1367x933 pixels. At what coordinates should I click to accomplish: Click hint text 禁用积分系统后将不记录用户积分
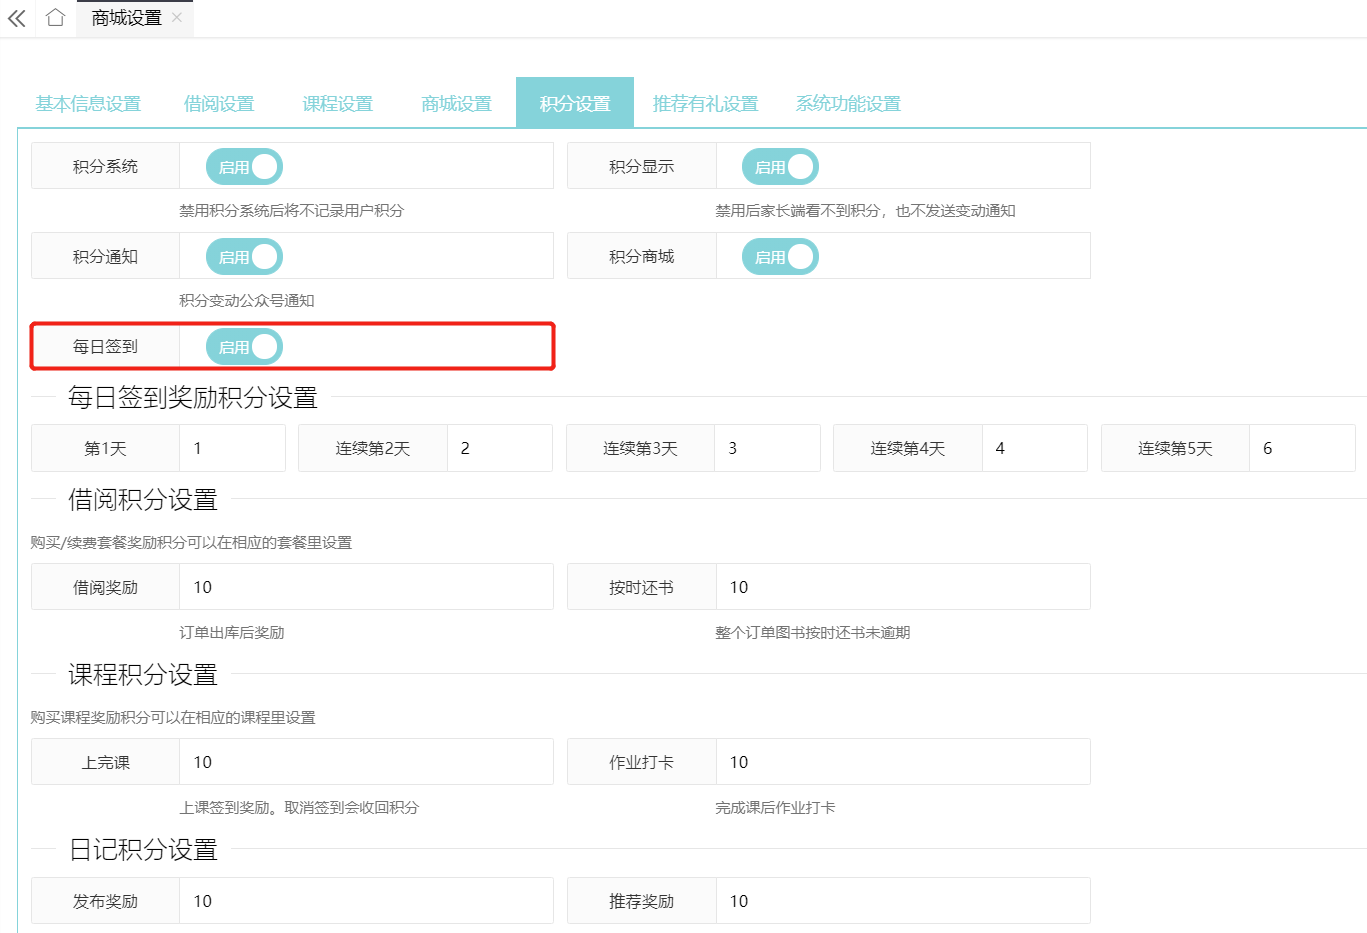pos(291,211)
